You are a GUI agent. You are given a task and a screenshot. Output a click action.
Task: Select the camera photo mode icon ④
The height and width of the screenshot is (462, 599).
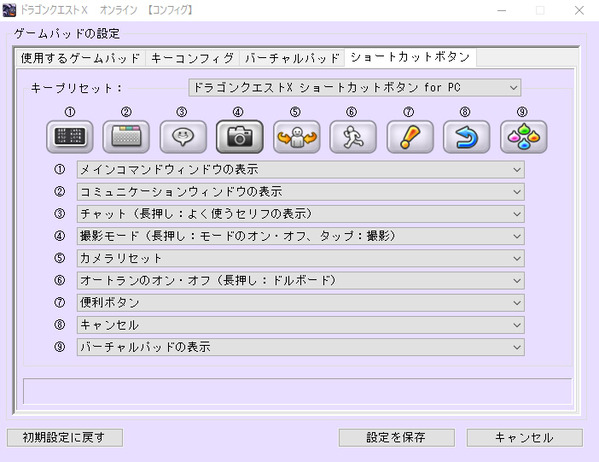240,137
